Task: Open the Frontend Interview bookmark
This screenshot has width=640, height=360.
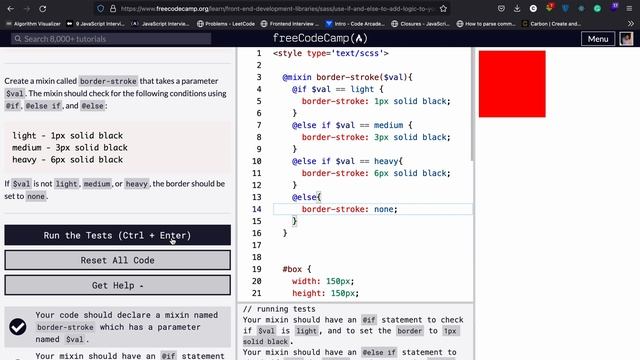Action: click(x=289, y=24)
